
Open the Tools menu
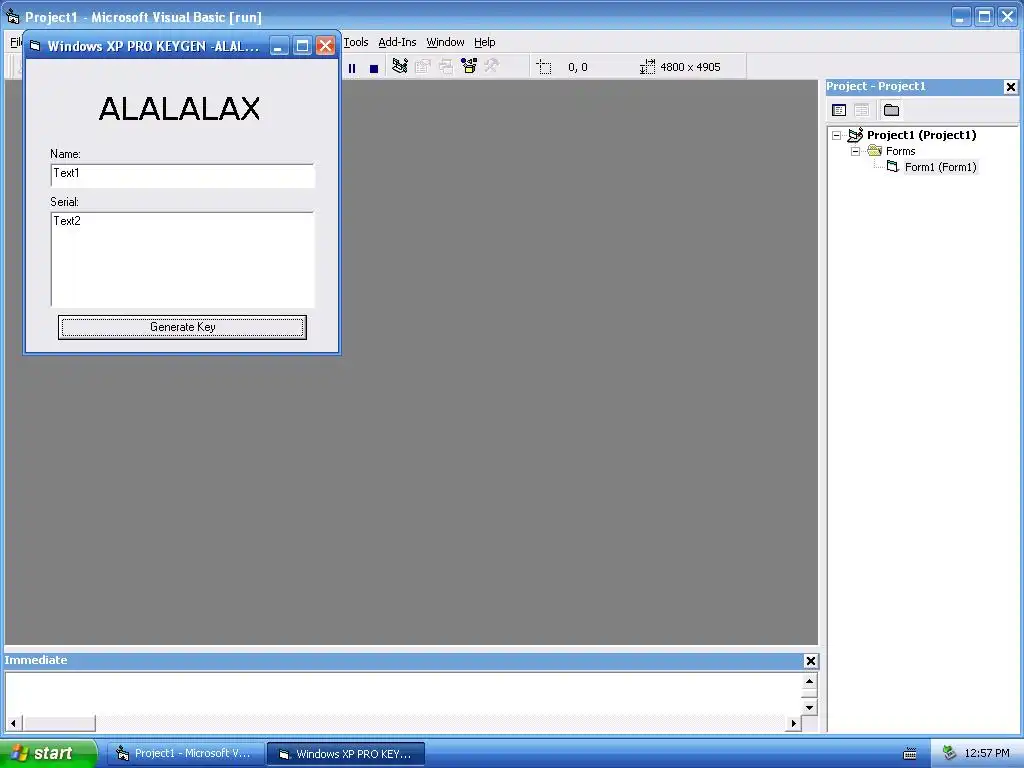click(356, 42)
